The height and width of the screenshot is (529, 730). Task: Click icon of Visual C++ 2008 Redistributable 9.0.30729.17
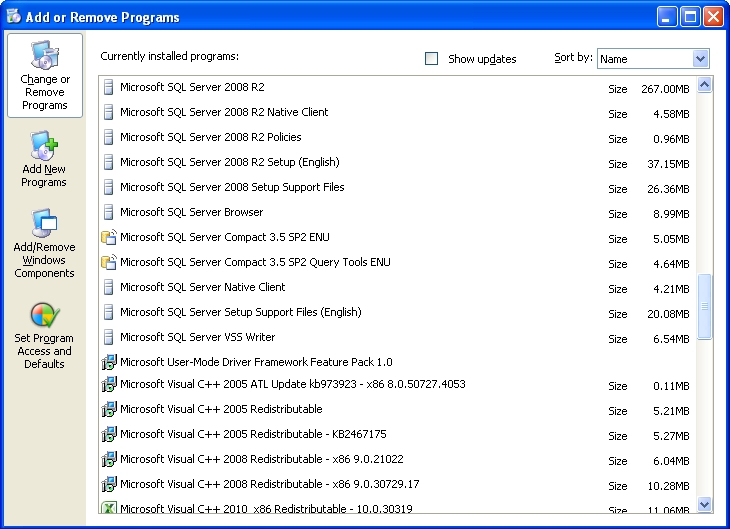[109, 484]
